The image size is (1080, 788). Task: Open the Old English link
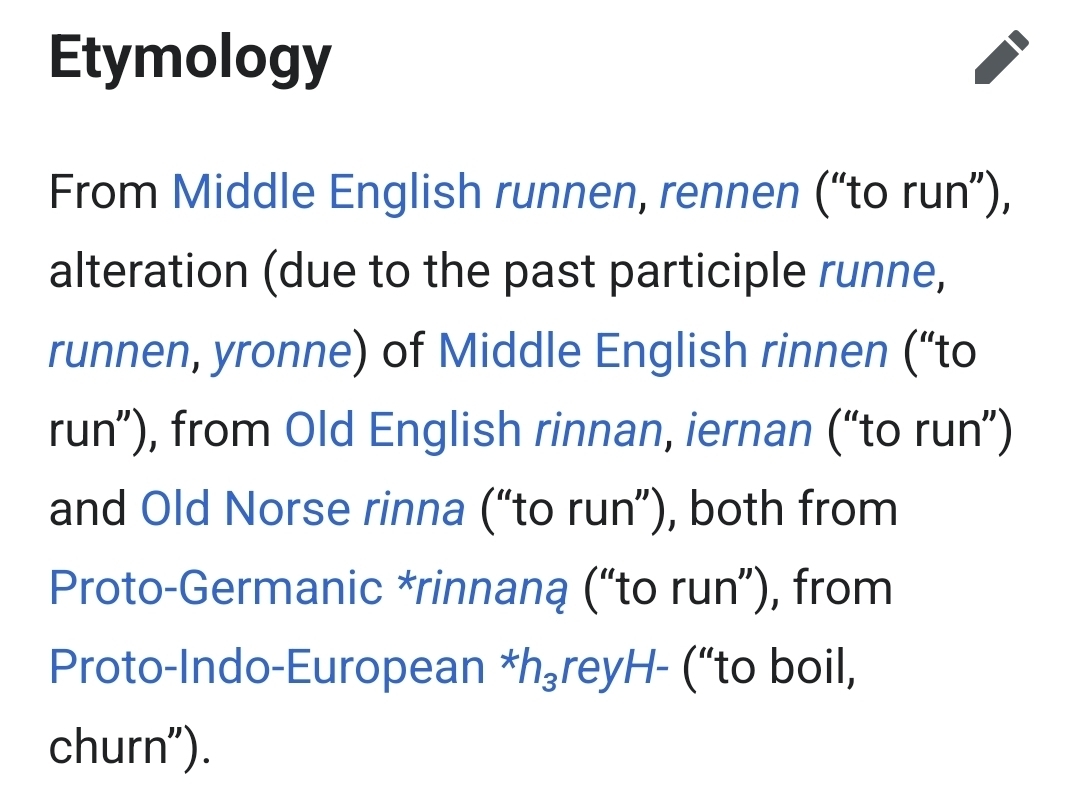coord(402,430)
